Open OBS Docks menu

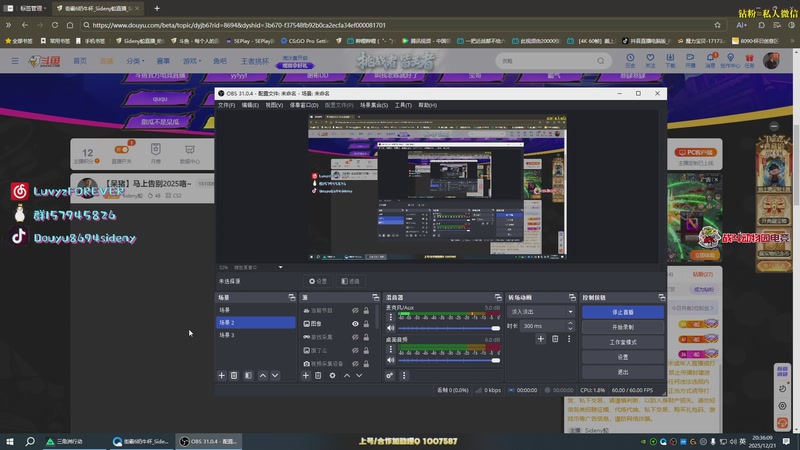point(304,105)
